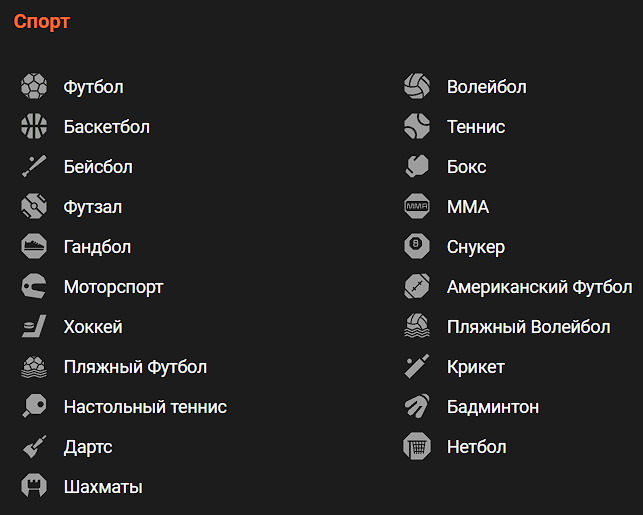
Task: Open the boxing glove icon
Action: 417,166
